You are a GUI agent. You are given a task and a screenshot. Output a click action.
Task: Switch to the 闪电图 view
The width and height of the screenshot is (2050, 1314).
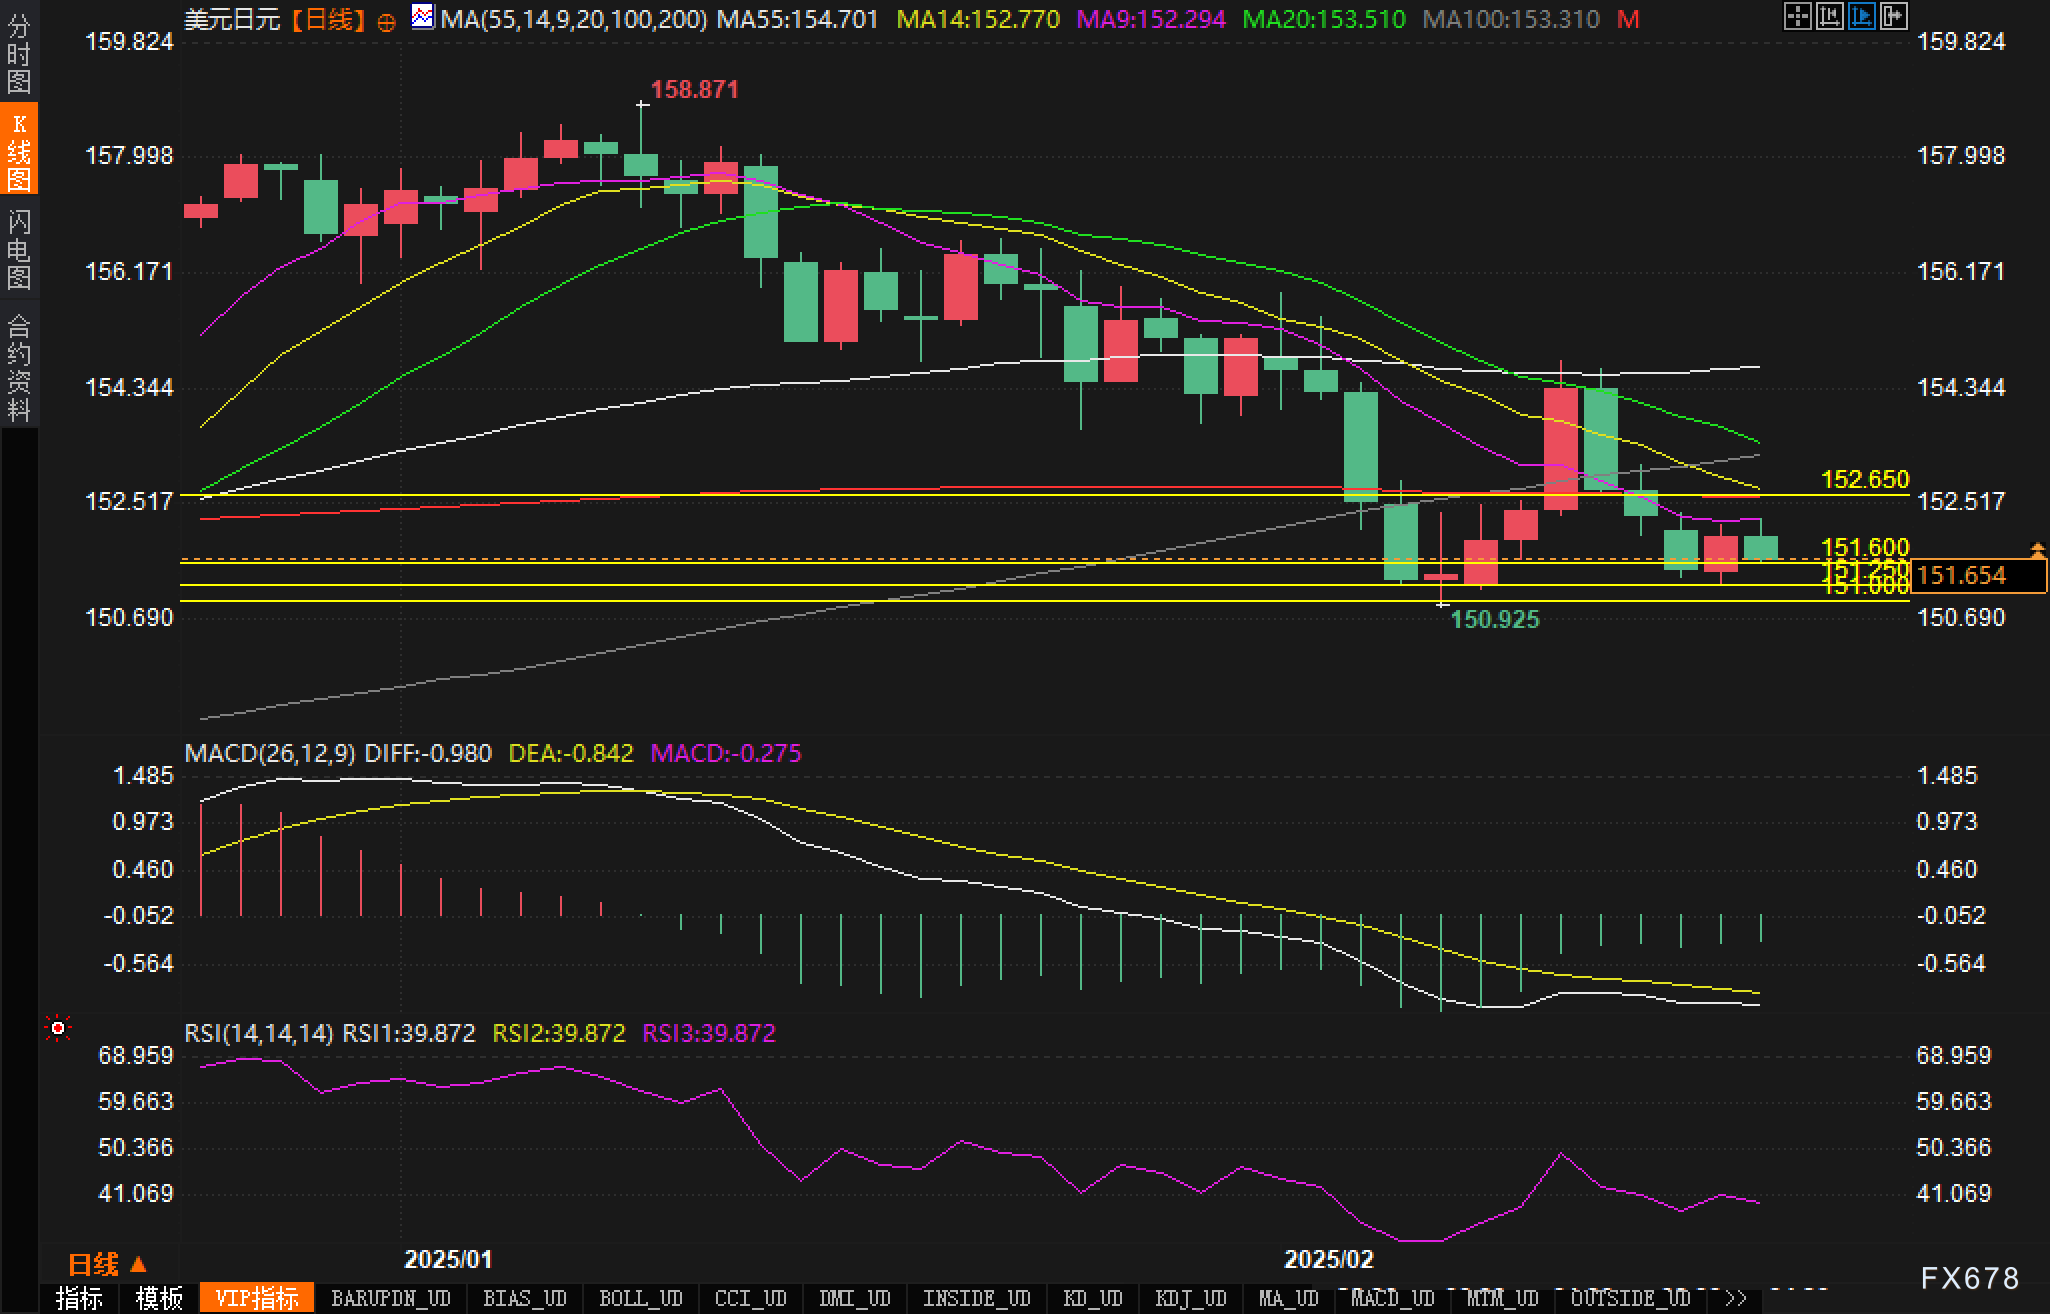18,249
